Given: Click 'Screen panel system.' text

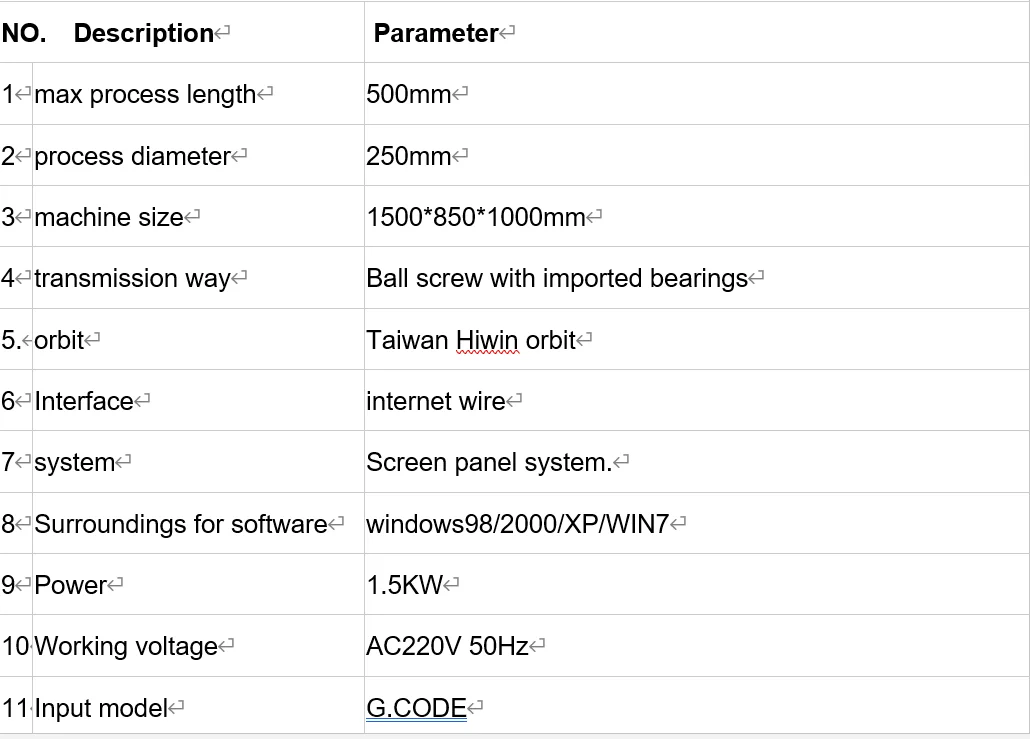Looking at the screenshot, I should tap(489, 462).
